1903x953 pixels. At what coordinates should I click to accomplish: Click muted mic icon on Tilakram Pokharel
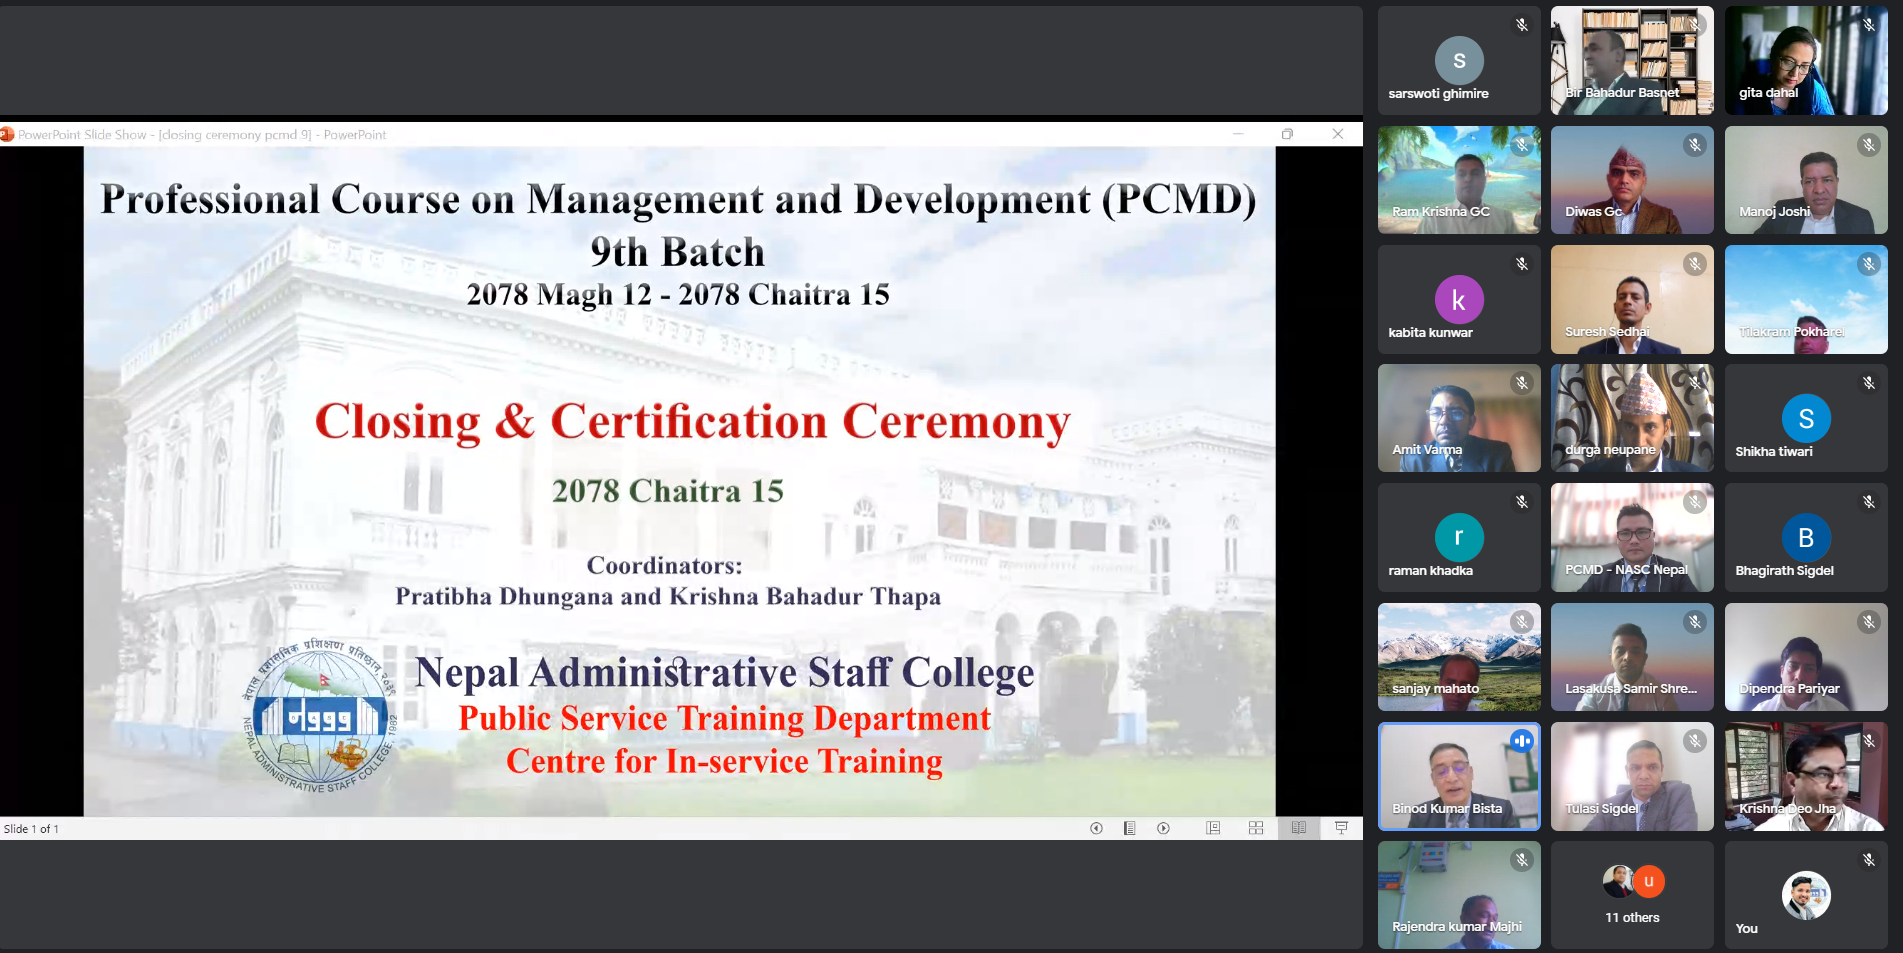tap(1869, 264)
